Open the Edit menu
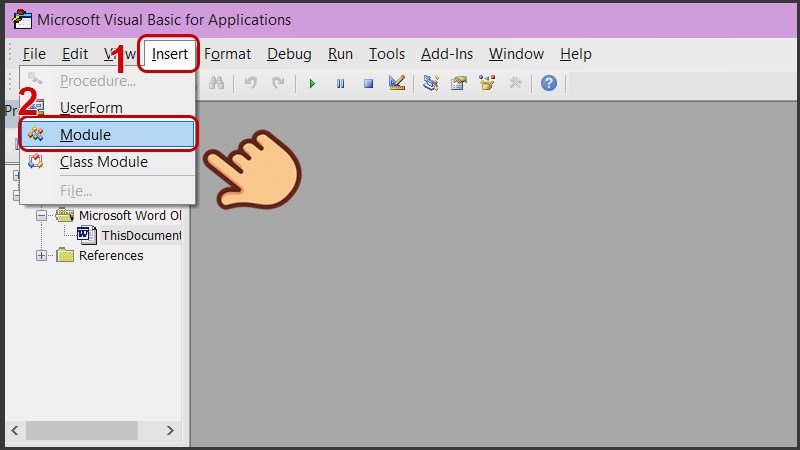Screen dimensions: 800x450 coord(75,54)
